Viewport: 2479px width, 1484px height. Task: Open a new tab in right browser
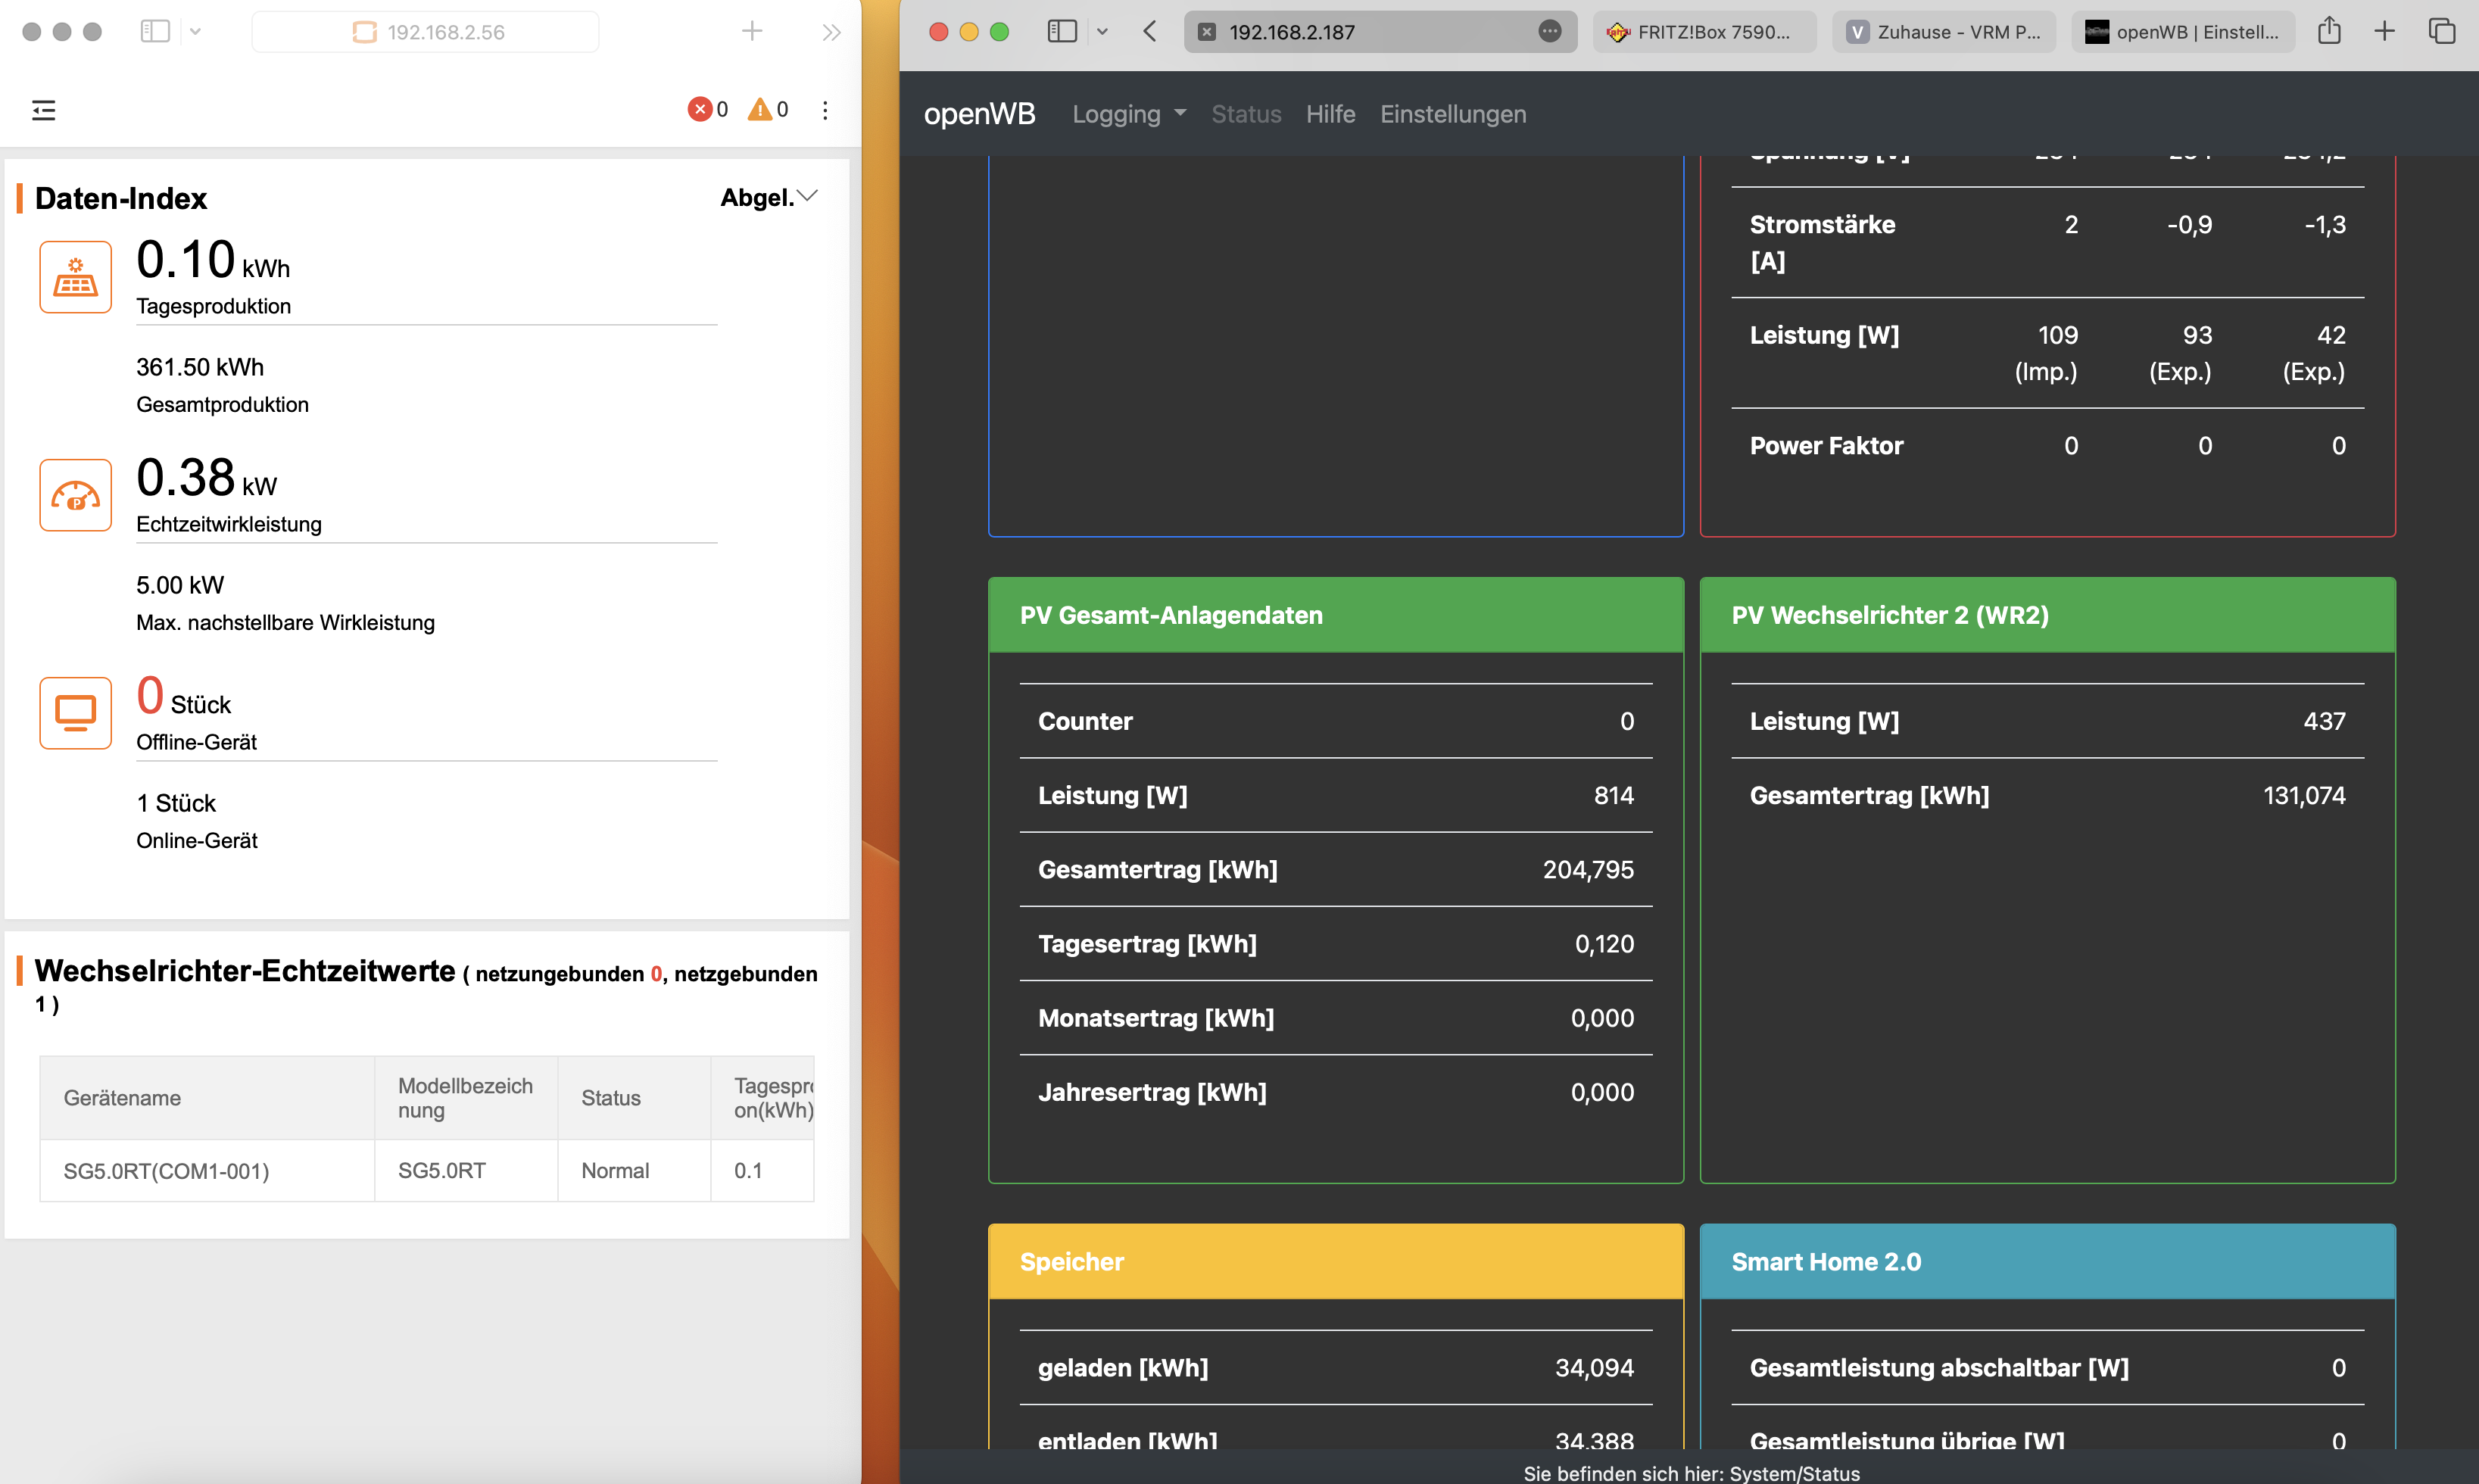[2385, 31]
